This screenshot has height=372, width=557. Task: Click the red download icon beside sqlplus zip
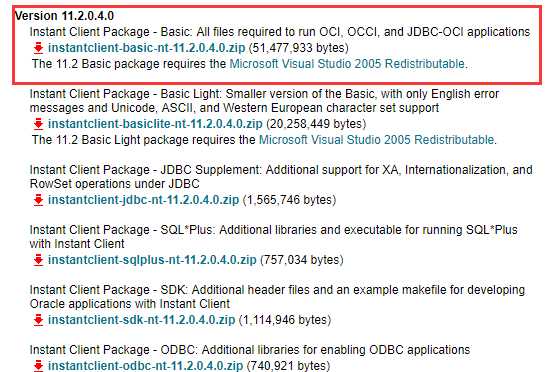[x=38, y=260]
